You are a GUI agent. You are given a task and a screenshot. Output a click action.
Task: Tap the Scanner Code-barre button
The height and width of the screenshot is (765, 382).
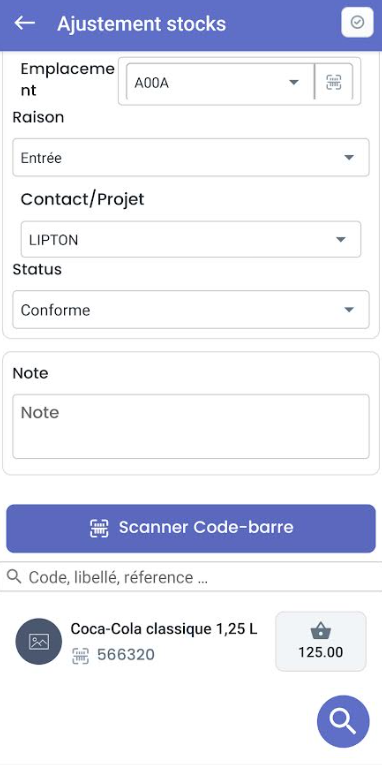click(x=191, y=528)
